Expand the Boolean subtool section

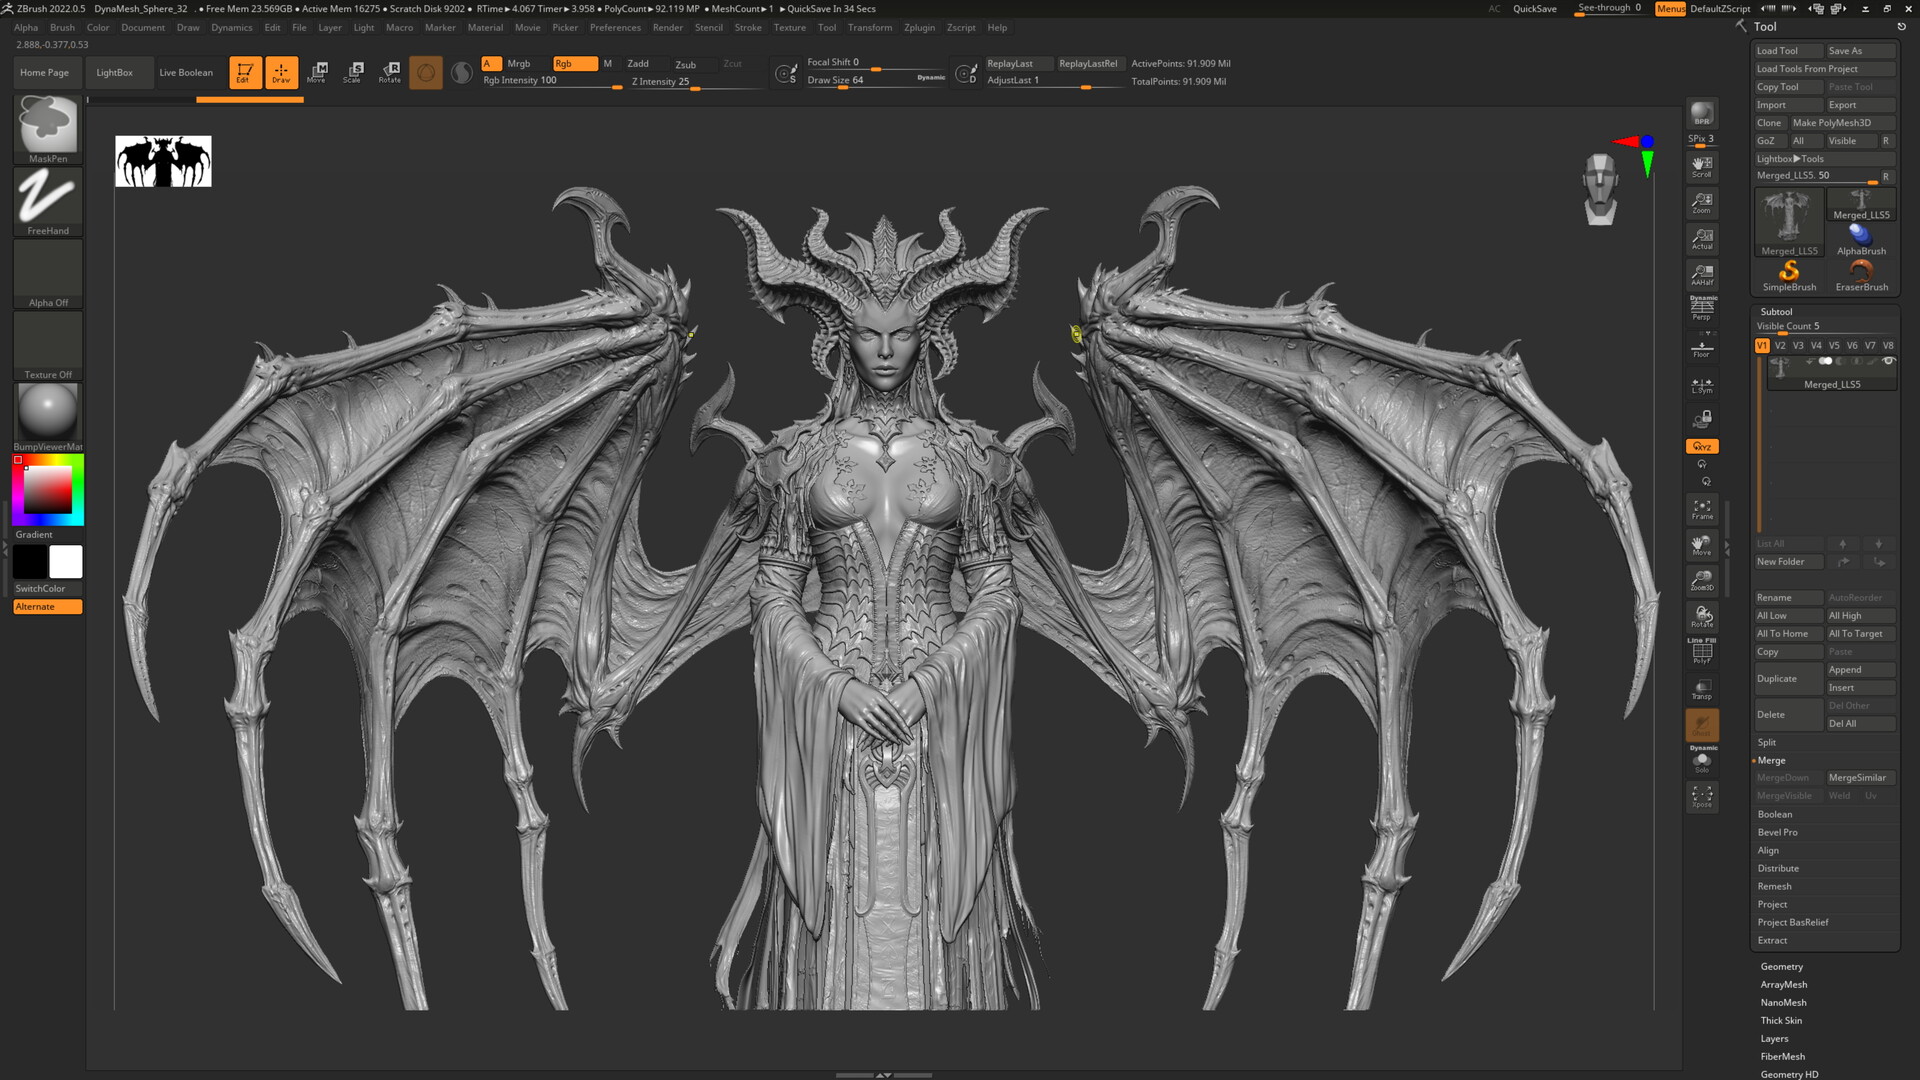1775,814
